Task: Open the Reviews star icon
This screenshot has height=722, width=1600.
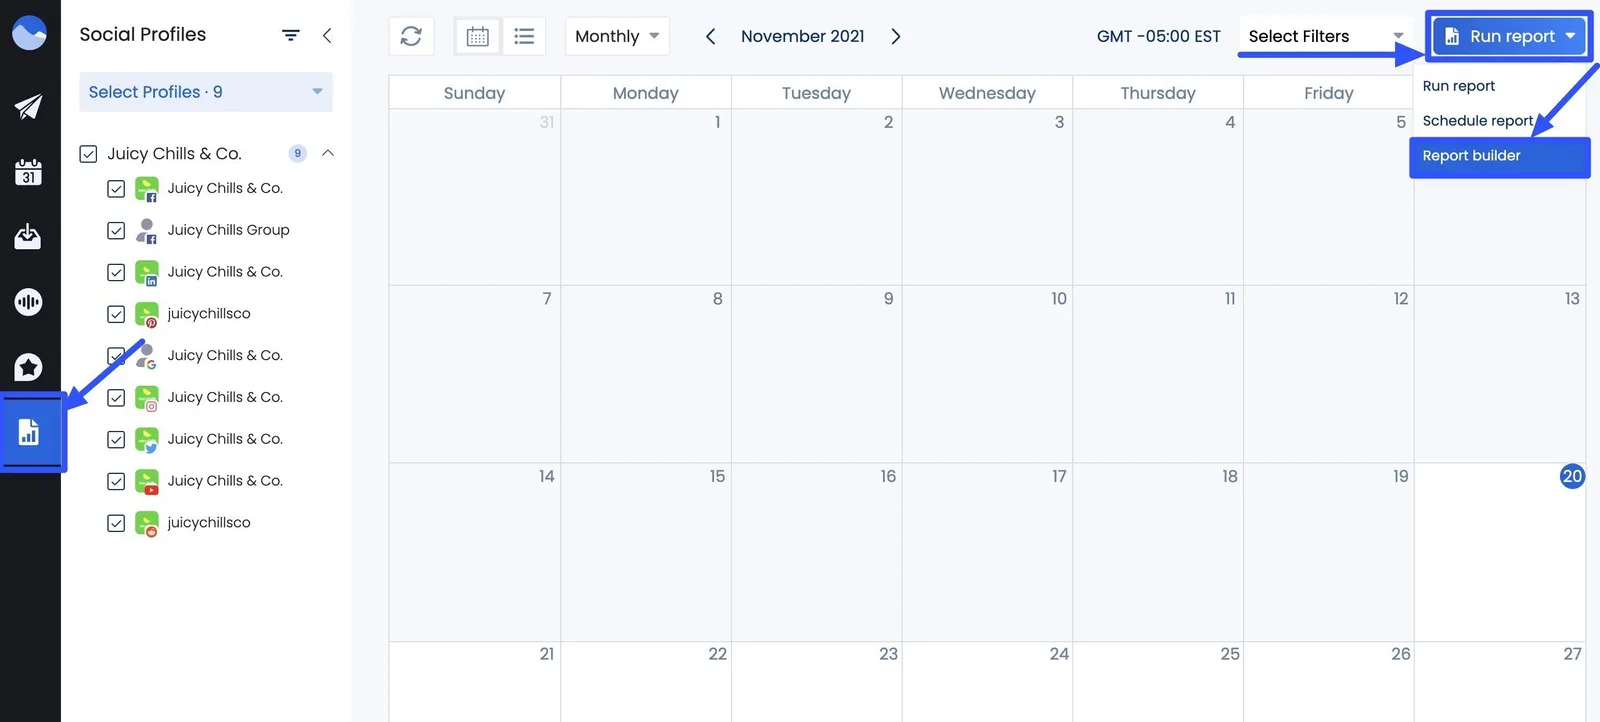Action: tap(28, 367)
